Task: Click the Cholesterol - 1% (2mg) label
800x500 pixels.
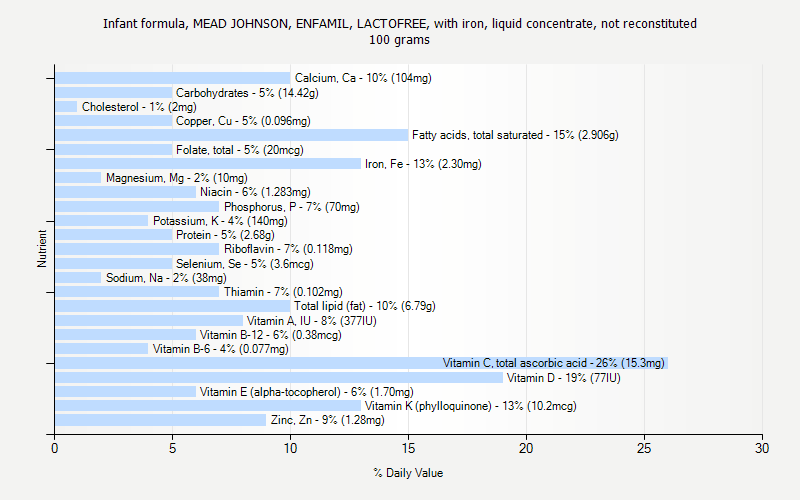Action: [x=139, y=107]
